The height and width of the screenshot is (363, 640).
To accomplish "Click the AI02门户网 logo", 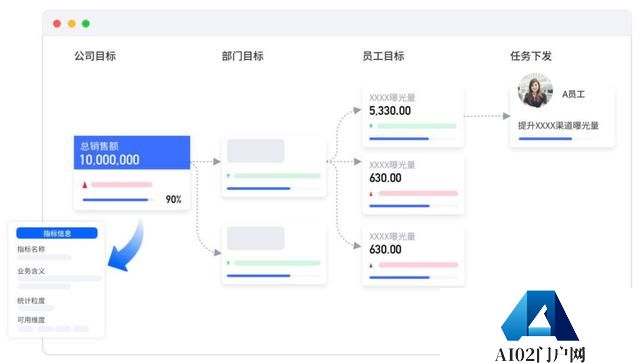I will tap(540, 326).
